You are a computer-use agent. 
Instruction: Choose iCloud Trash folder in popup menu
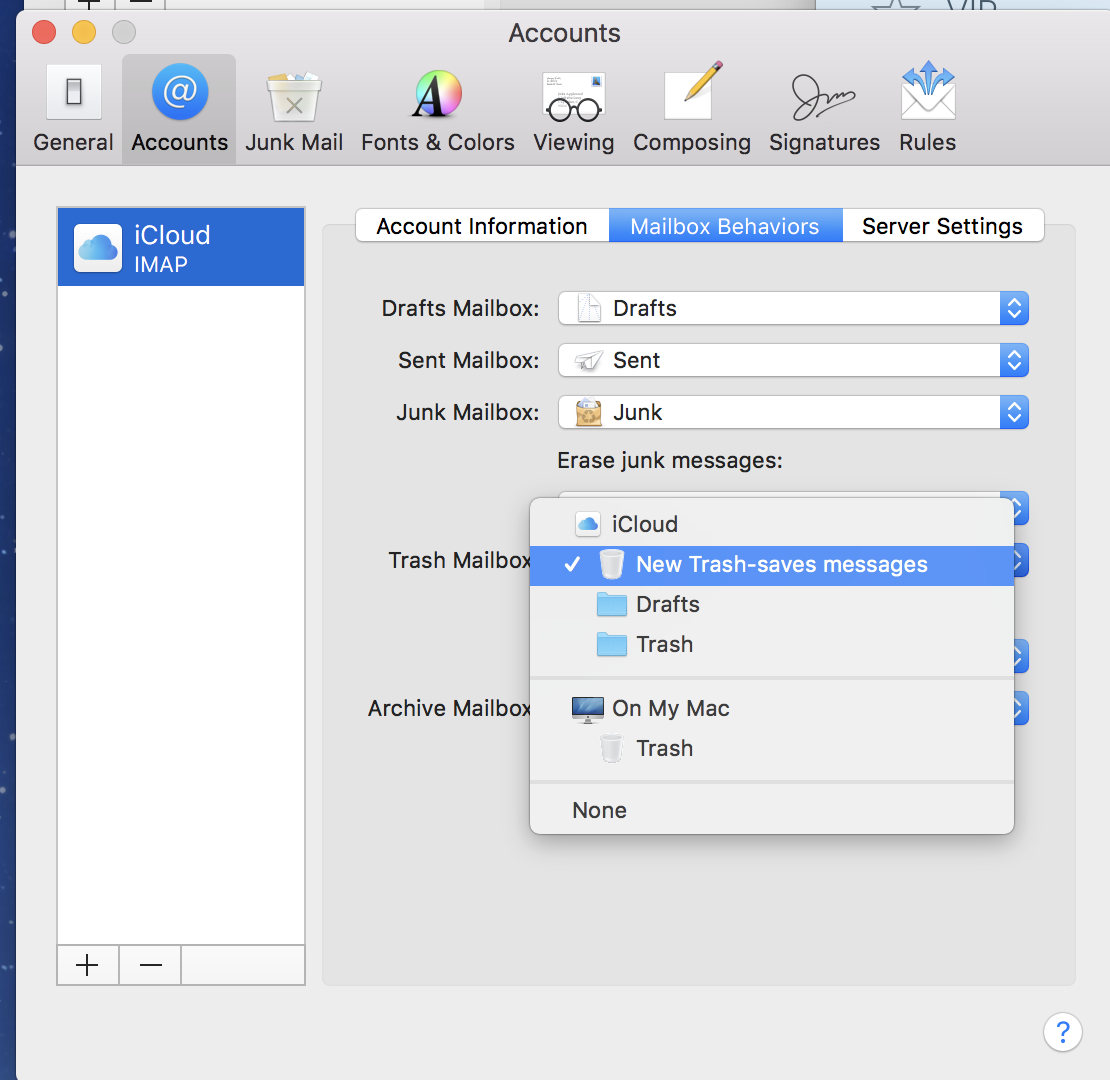772,644
